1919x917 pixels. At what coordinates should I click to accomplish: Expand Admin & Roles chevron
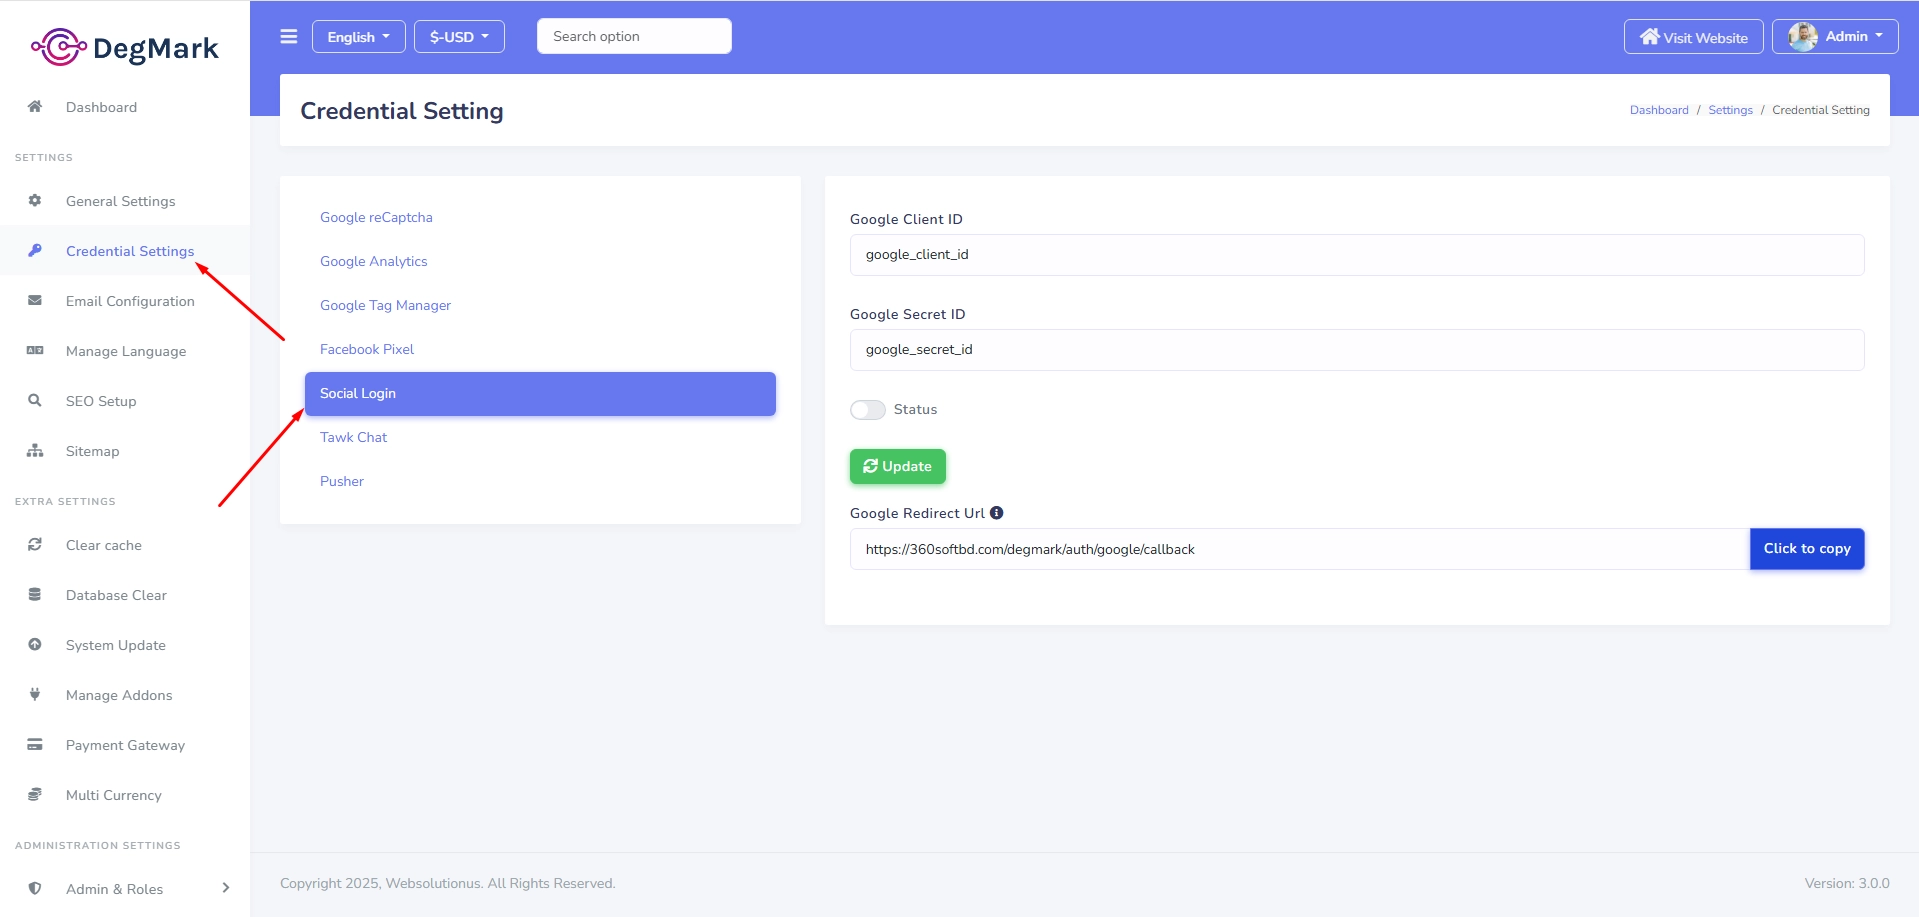(x=226, y=888)
